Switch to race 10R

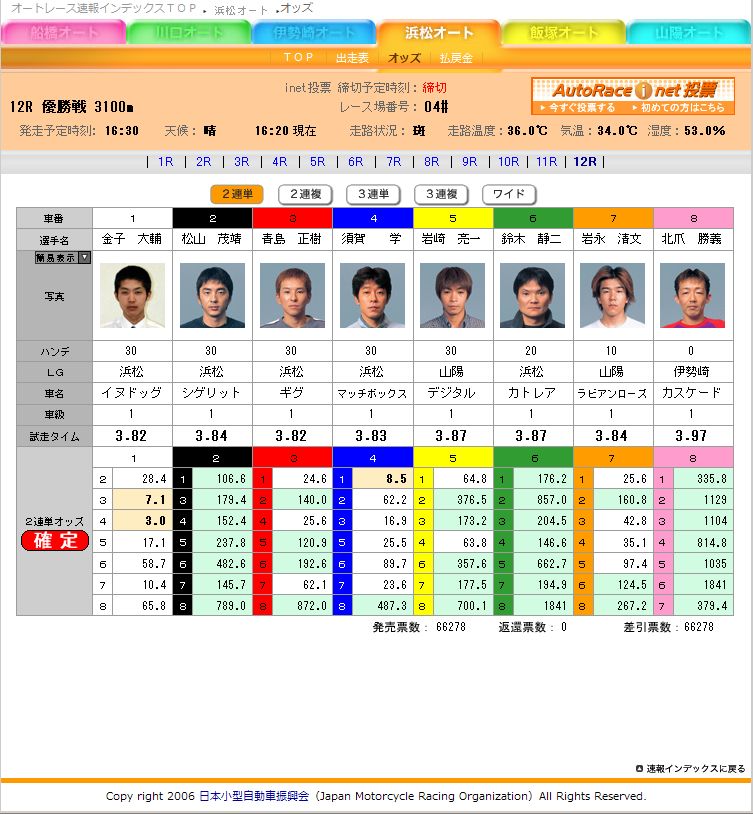[508, 161]
